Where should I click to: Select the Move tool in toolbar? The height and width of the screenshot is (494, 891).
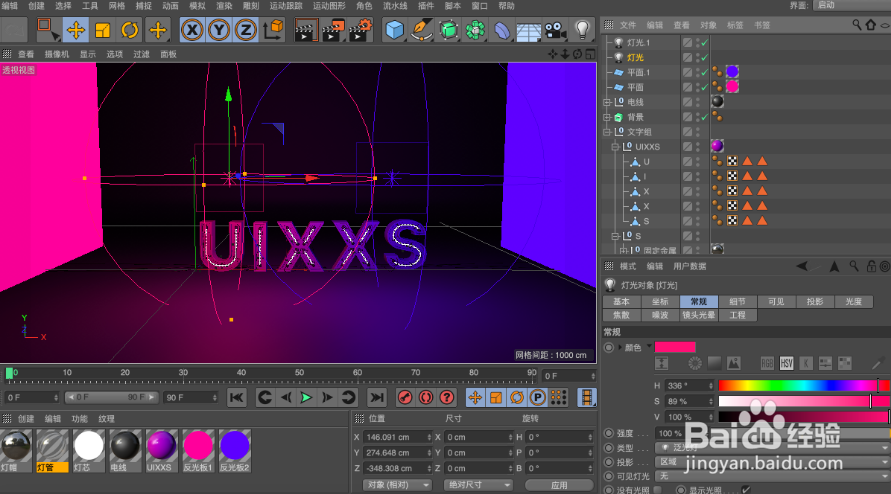75,30
